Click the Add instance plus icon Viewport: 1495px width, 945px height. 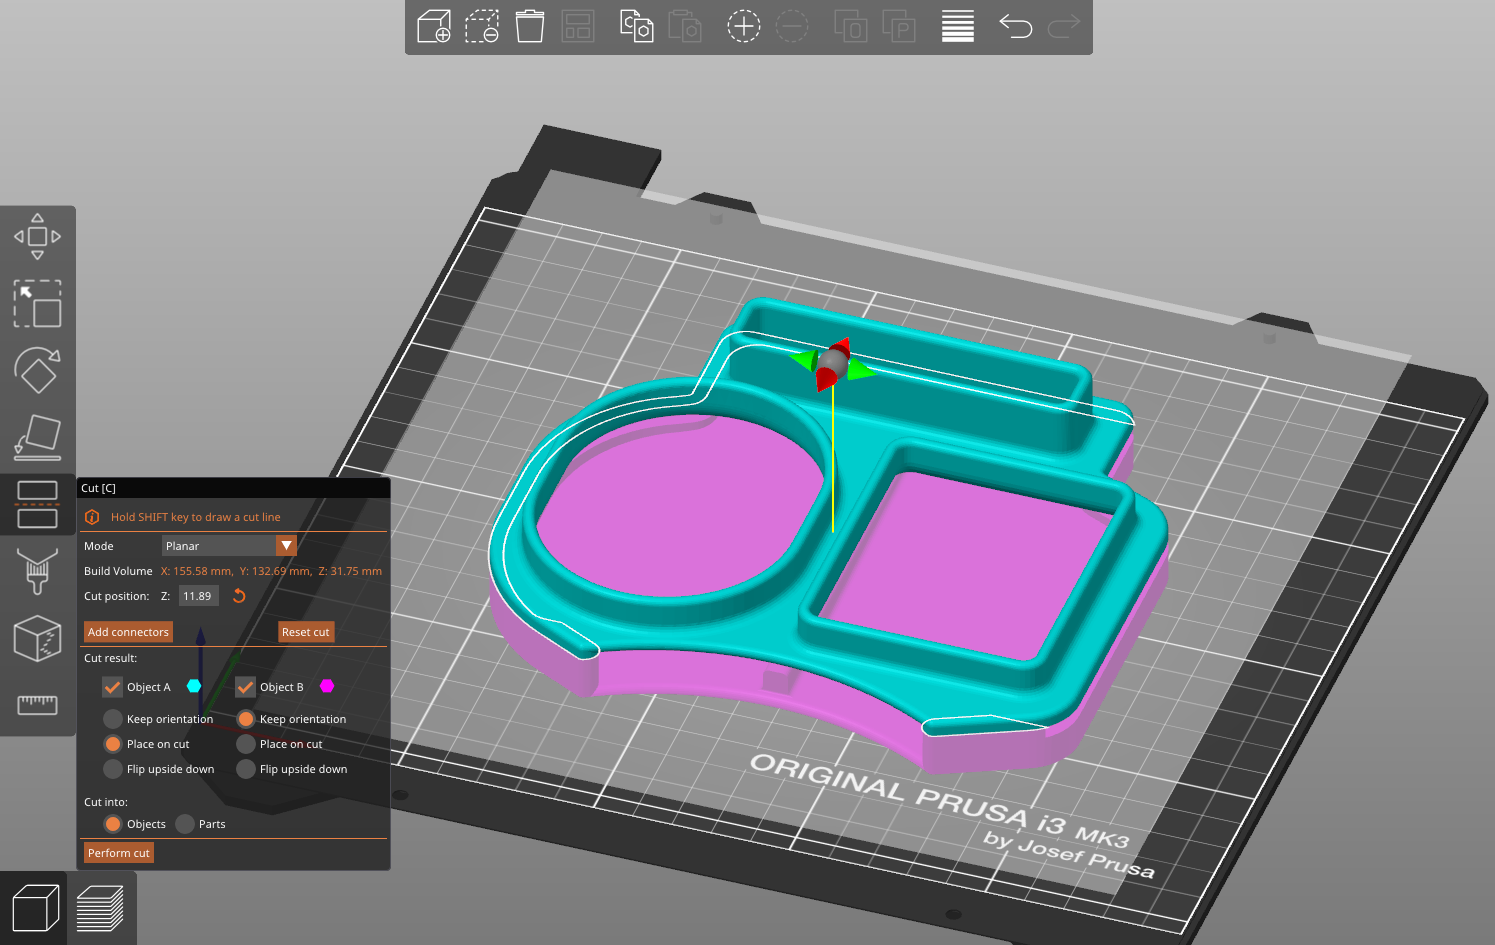(x=743, y=26)
